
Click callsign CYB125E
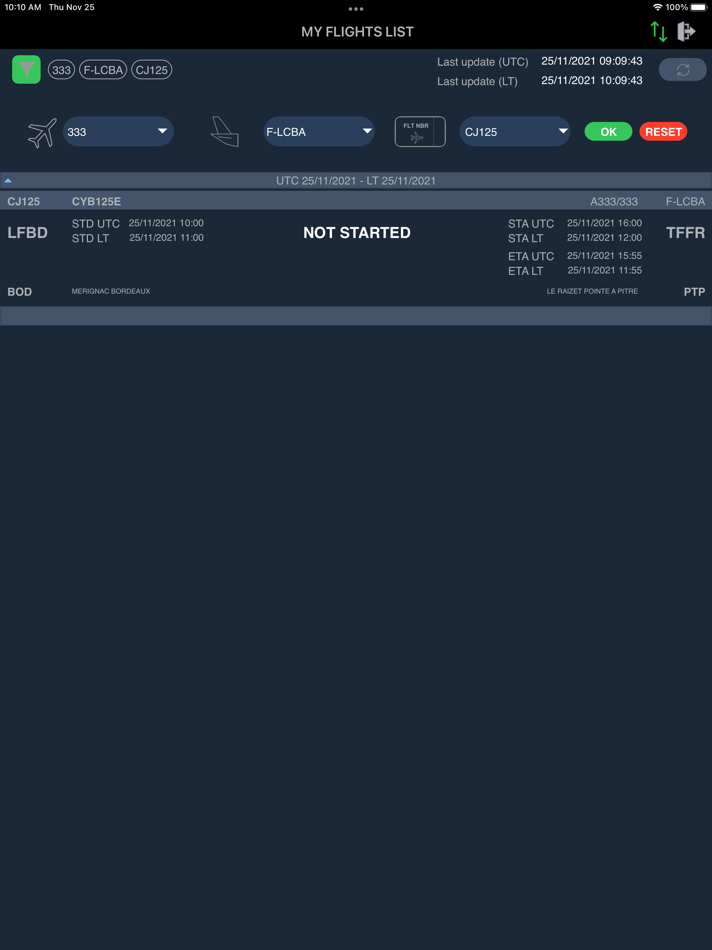pyautogui.click(x=96, y=201)
